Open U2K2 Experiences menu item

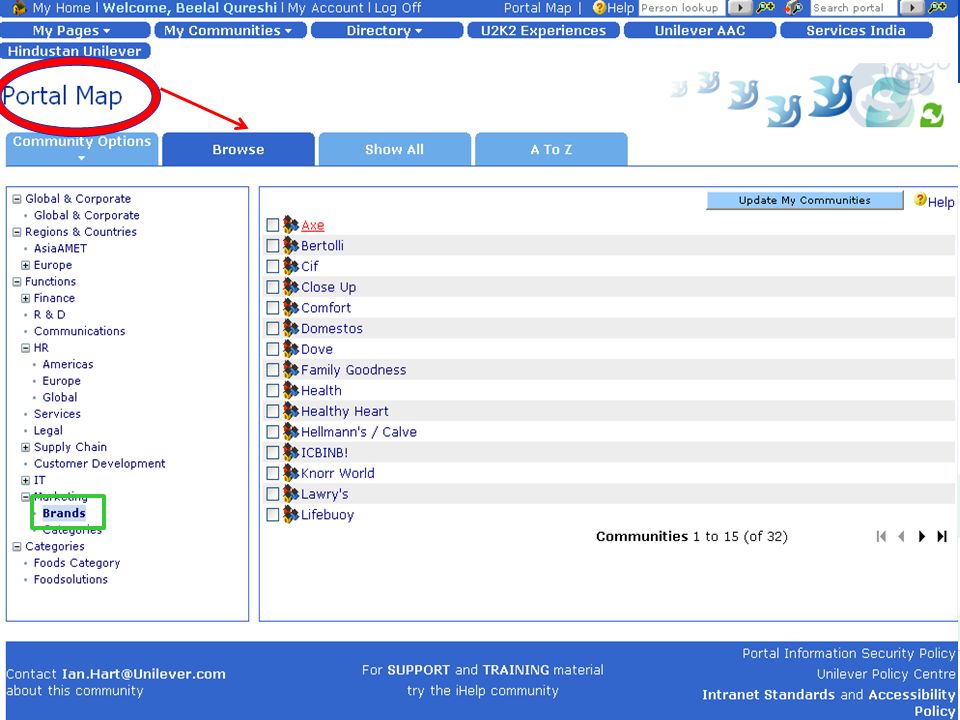pos(544,30)
